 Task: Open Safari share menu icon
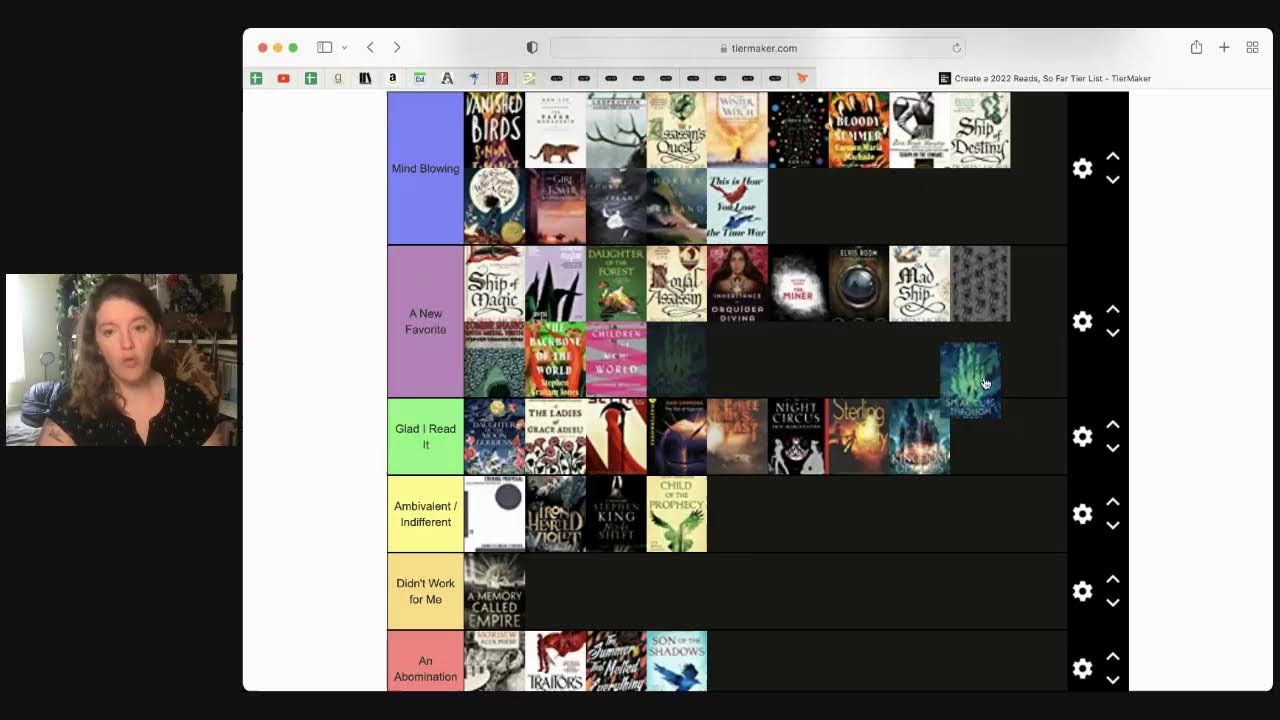1196,47
